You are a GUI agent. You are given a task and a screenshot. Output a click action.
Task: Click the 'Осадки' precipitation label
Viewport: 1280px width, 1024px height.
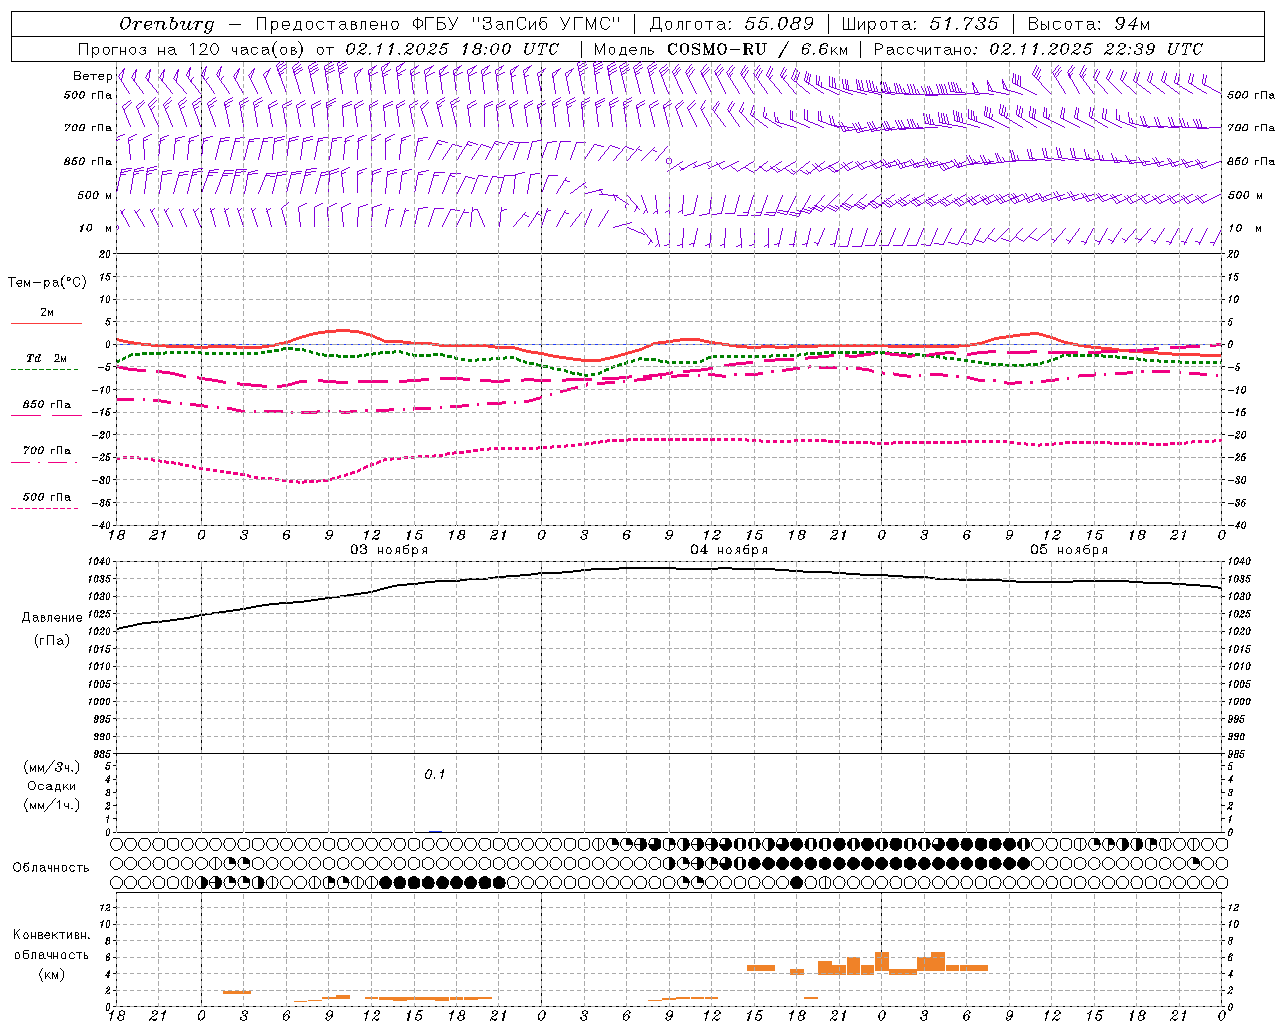coord(52,786)
